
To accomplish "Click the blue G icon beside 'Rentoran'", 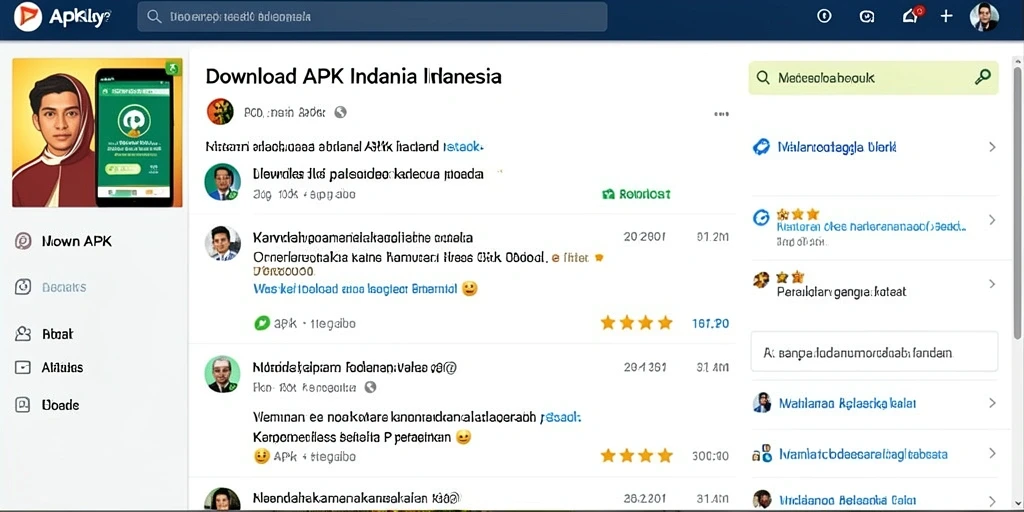I will [761, 217].
